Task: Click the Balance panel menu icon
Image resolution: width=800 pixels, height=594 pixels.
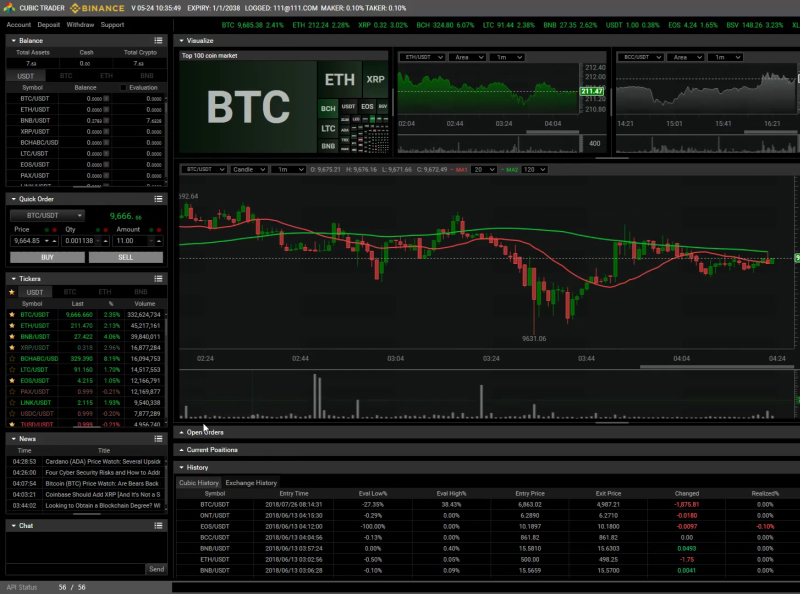Action: coord(159,40)
